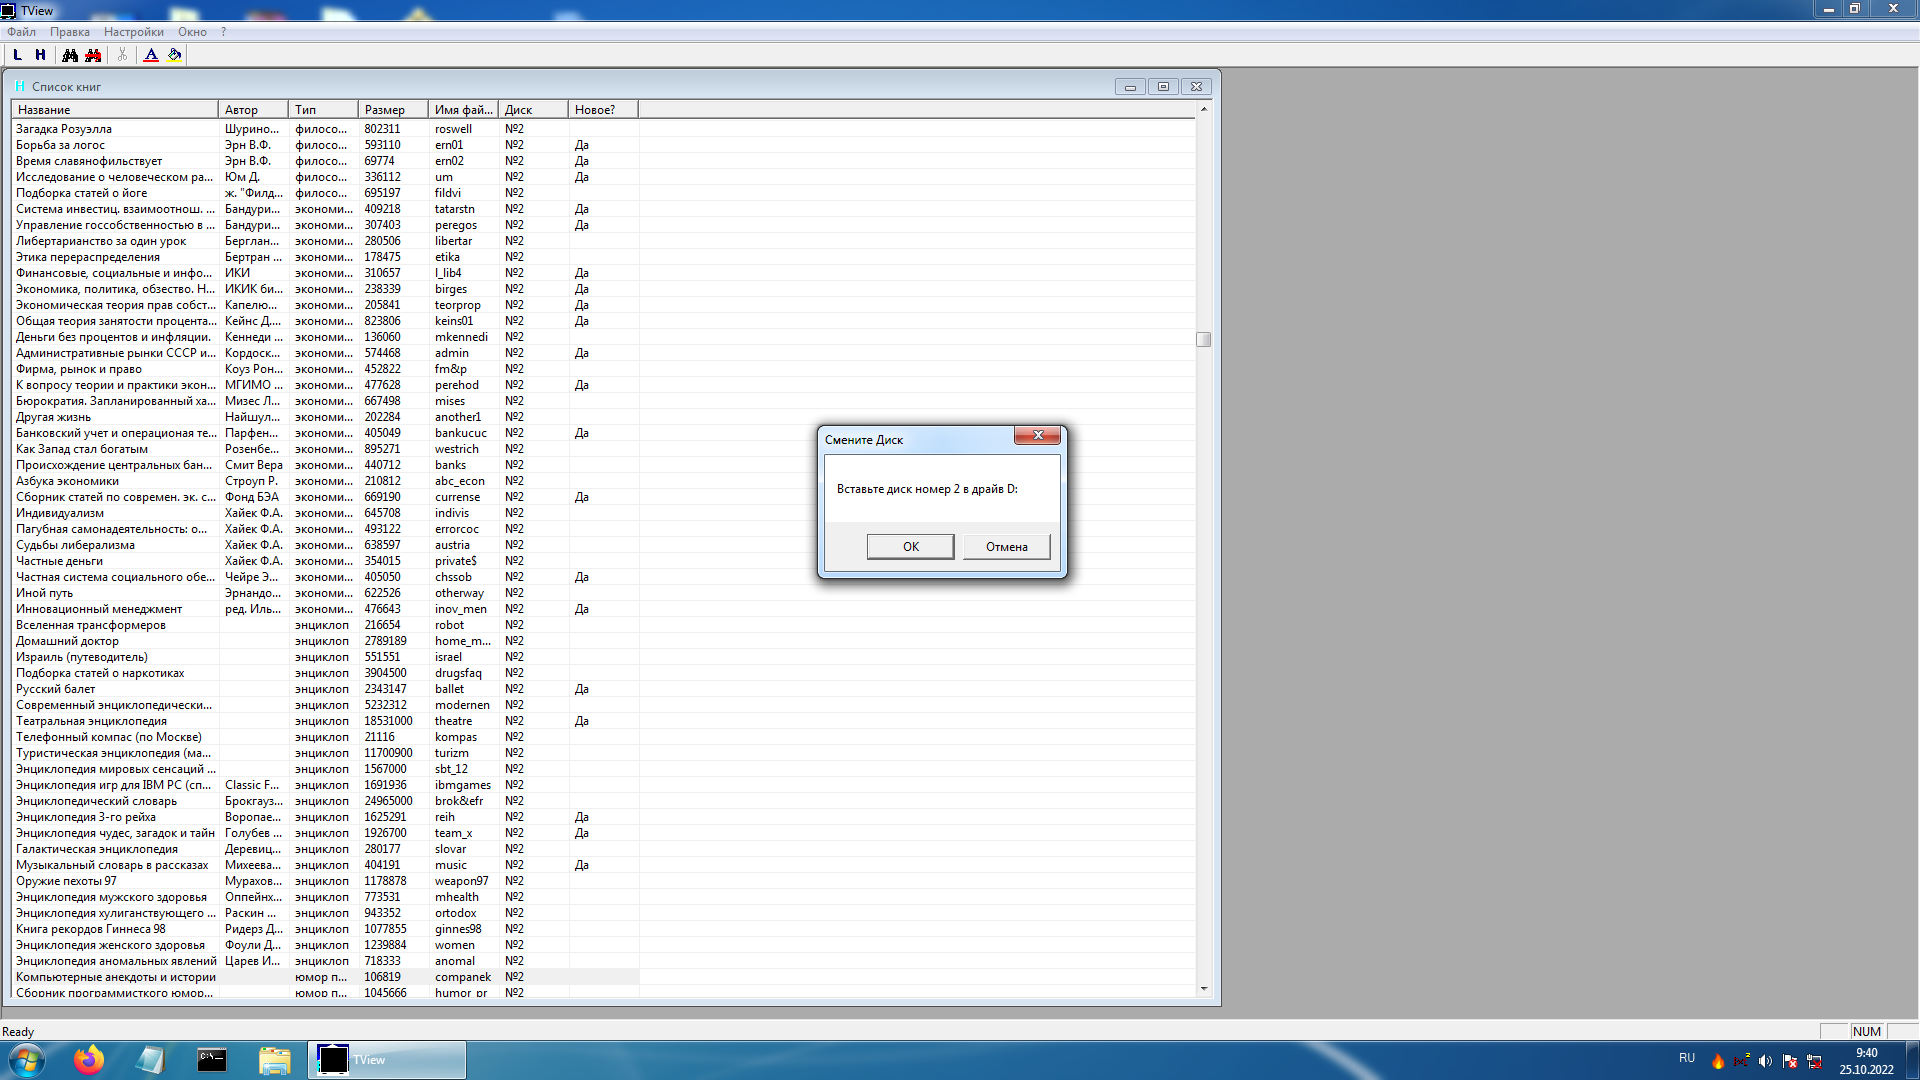Image resolution: width=1920 pixels, height=1080 pixels.
Task: Sort the list by Название column header
Action: [114, 110]
